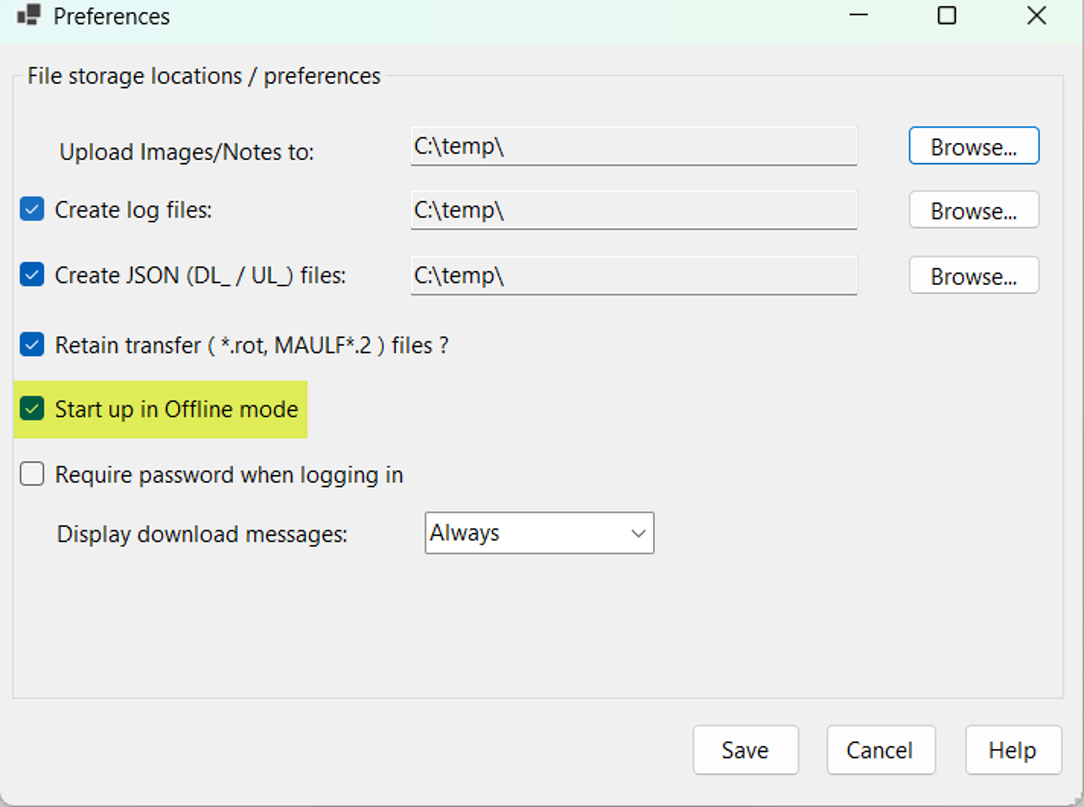Click the Create log files path field

(633, 211)
